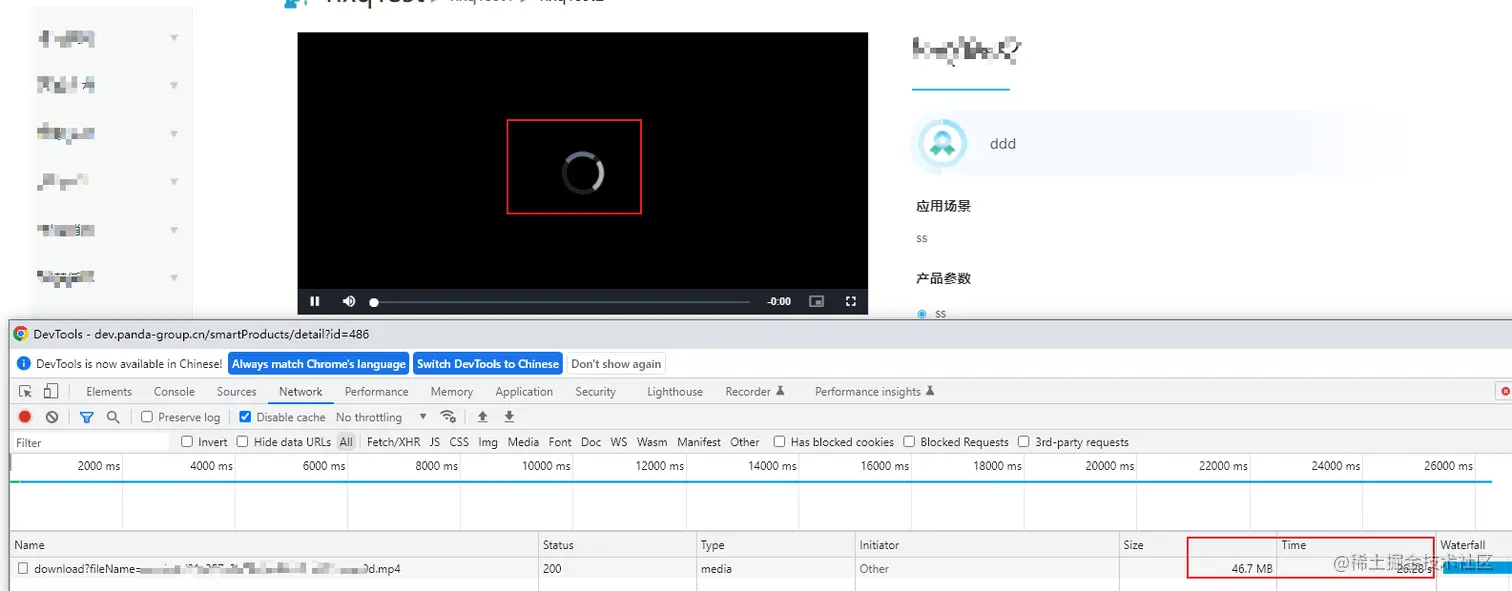
Task: Filter requests by WS type
Action: pos(619,442)
